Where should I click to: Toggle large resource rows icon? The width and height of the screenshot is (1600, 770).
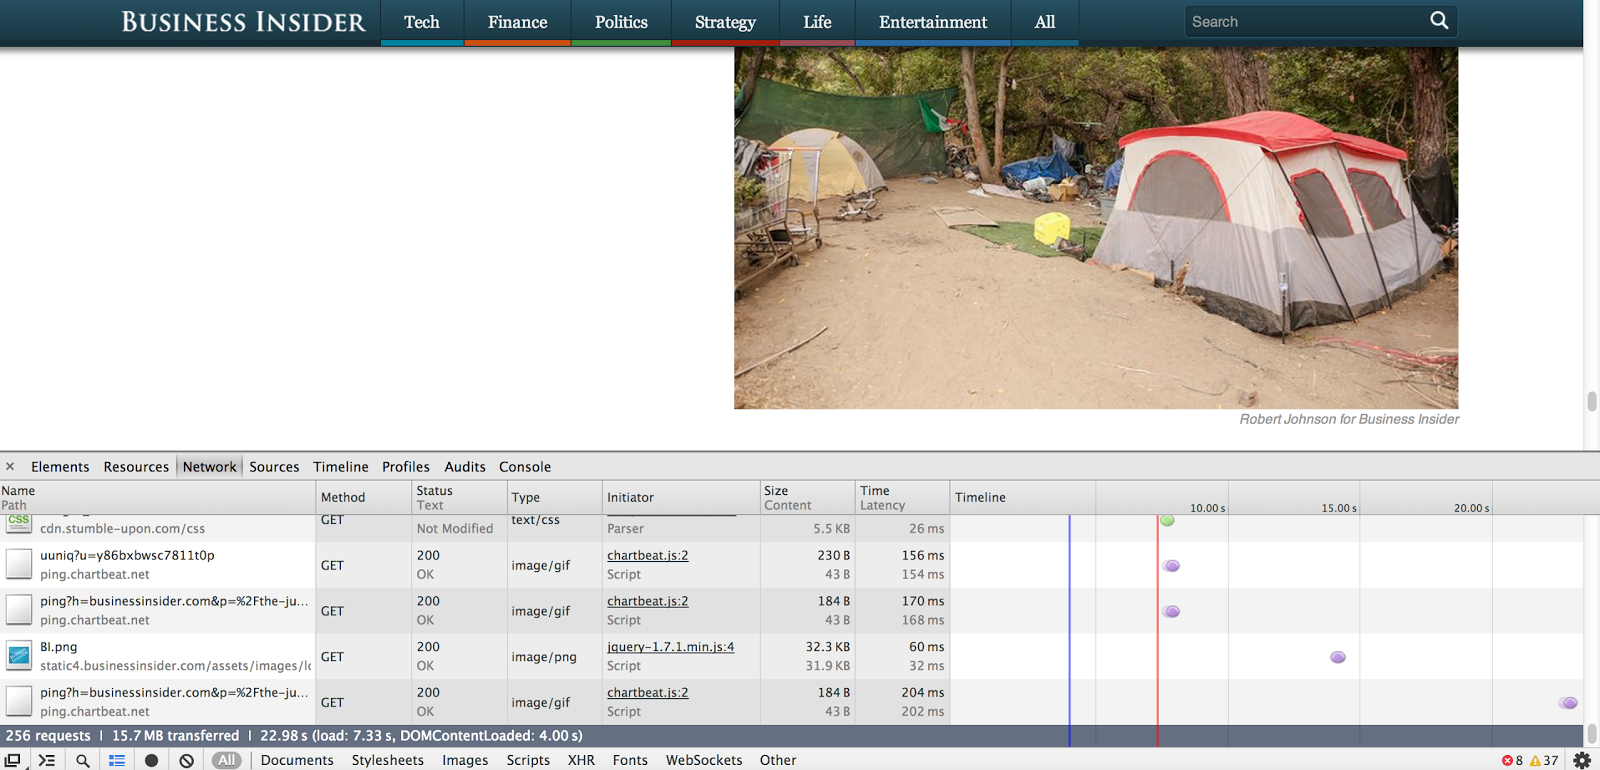coord(117,760)
